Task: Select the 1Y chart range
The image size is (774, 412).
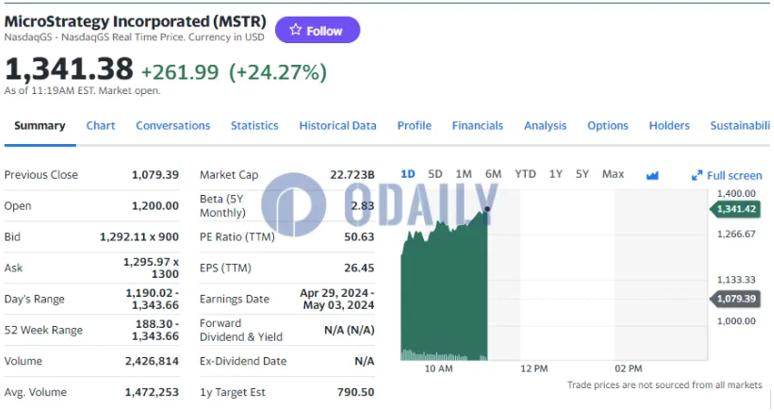Action: point(556,174)
